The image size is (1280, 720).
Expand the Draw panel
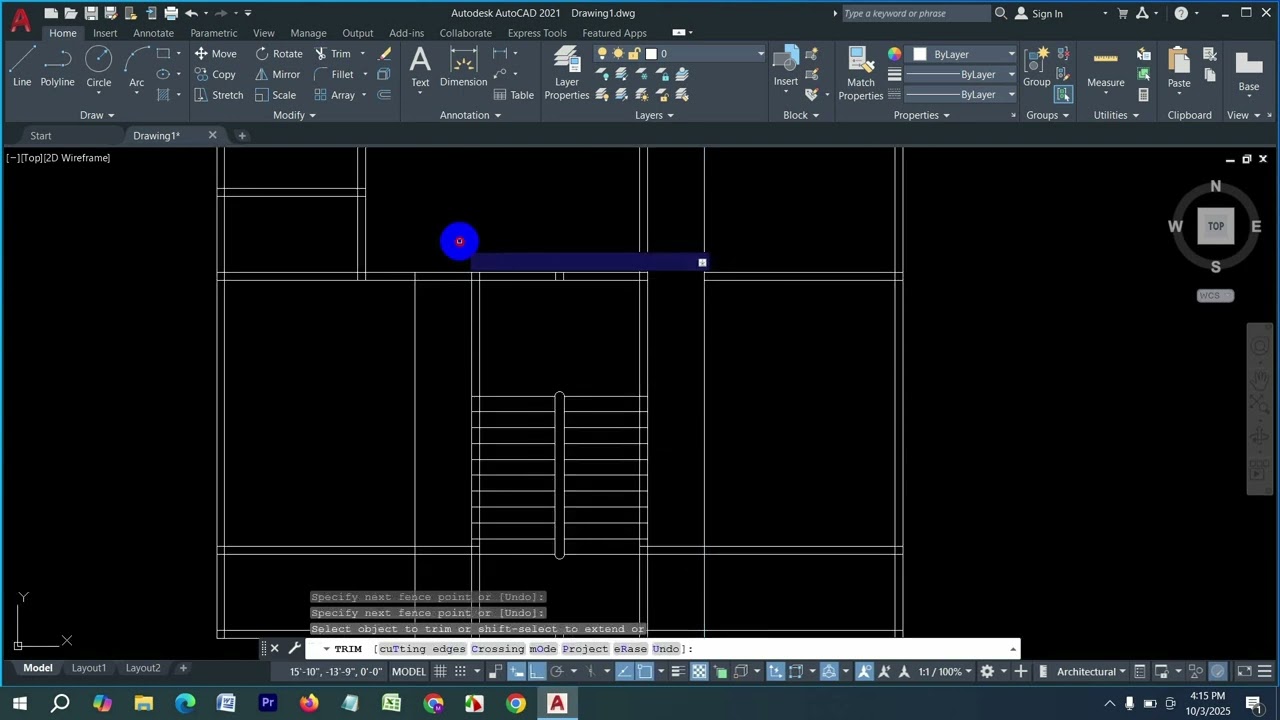[x=97, y=115]
